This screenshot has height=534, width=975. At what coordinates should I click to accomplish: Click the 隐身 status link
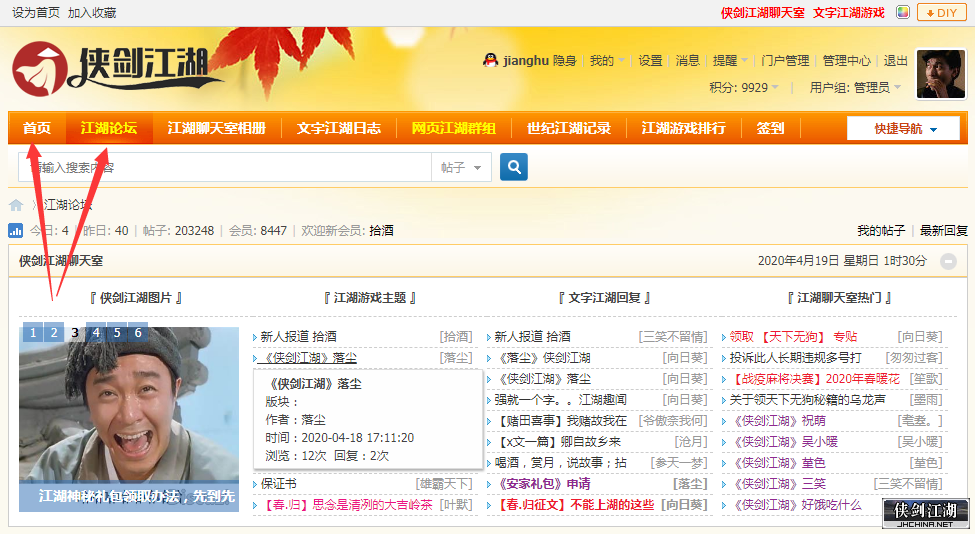565,60
